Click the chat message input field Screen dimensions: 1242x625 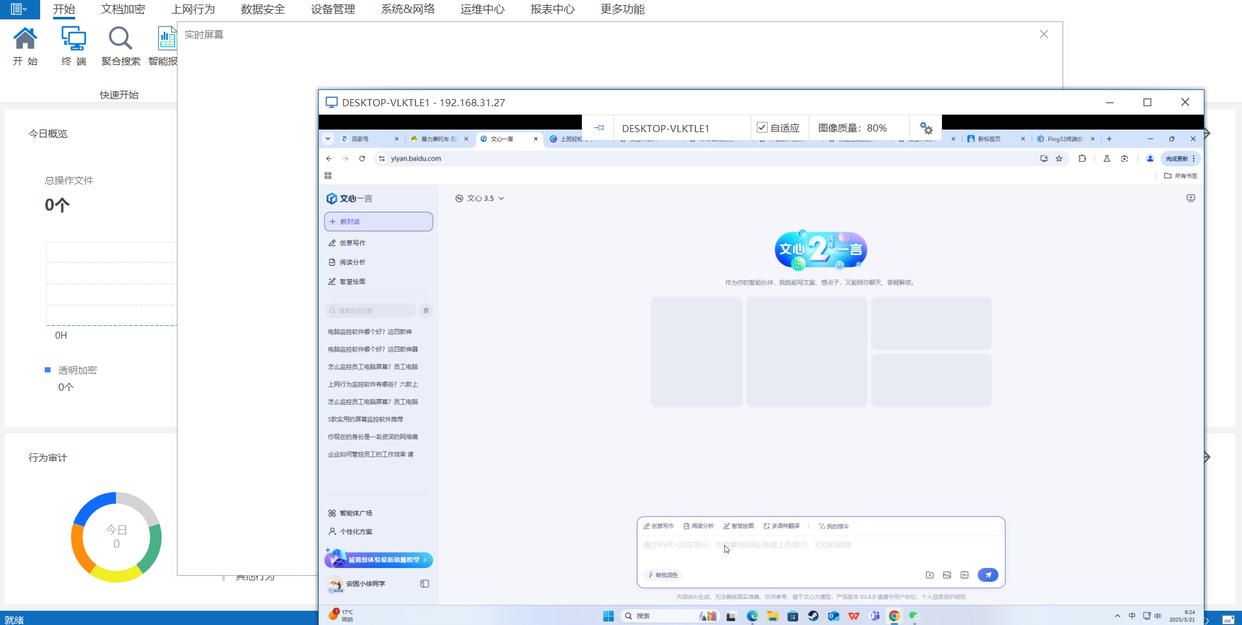[820, 545]
